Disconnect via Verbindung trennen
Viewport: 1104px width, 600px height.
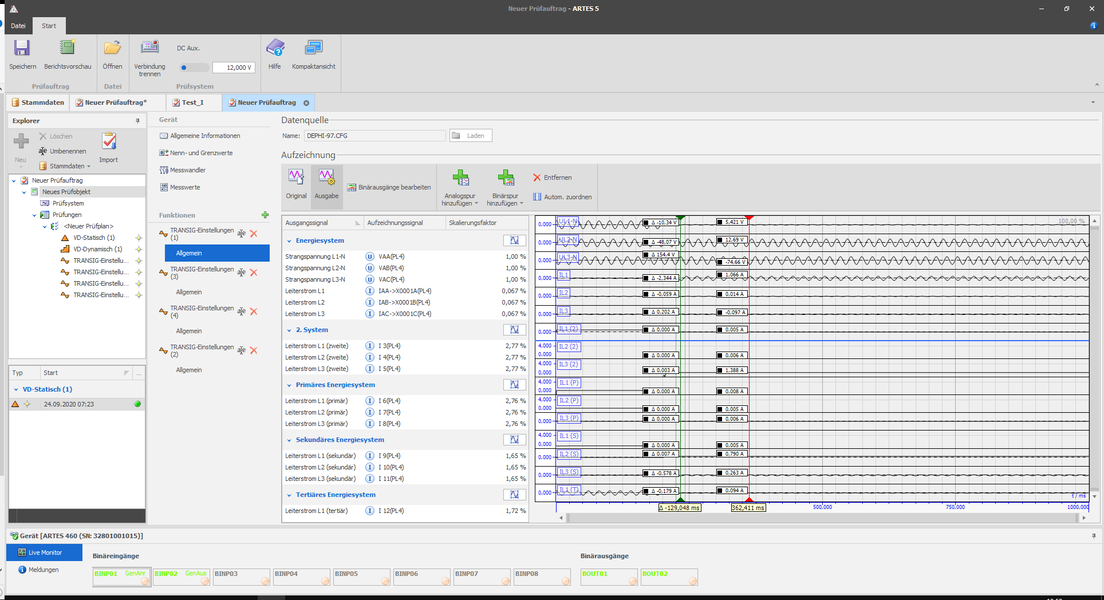[149, 57]
